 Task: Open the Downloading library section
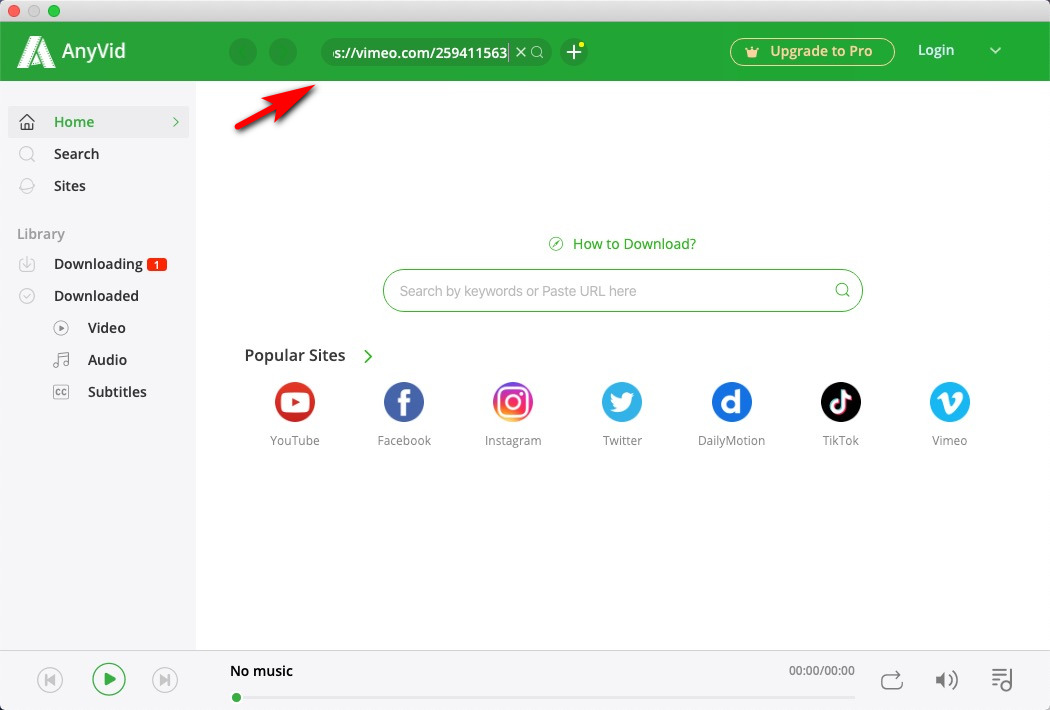(x=98, y=264)
